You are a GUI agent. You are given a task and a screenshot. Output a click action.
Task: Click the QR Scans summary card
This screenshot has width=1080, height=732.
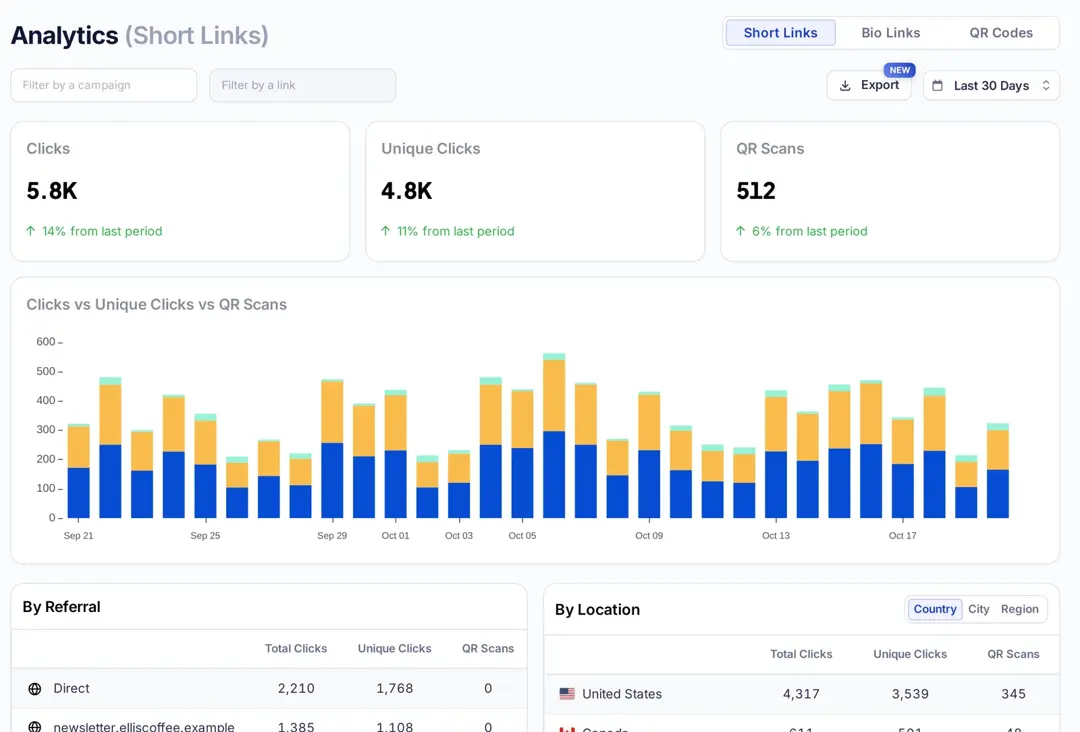(890, 191)
